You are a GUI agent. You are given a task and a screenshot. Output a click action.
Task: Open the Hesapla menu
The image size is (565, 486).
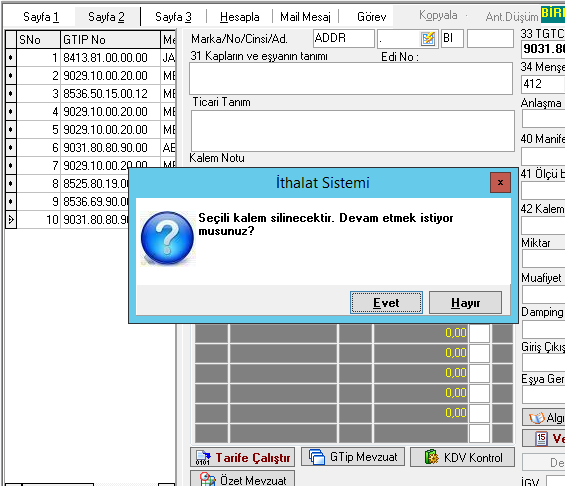click(240, 17)
